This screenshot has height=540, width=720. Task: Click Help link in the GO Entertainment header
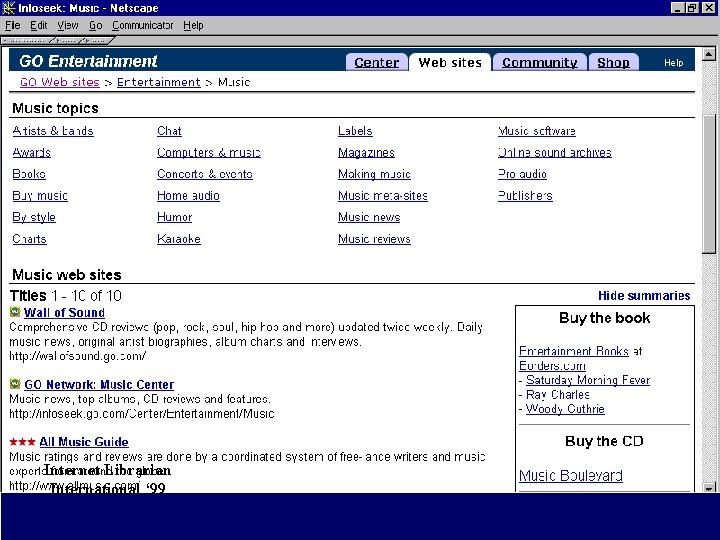[674, 63]
